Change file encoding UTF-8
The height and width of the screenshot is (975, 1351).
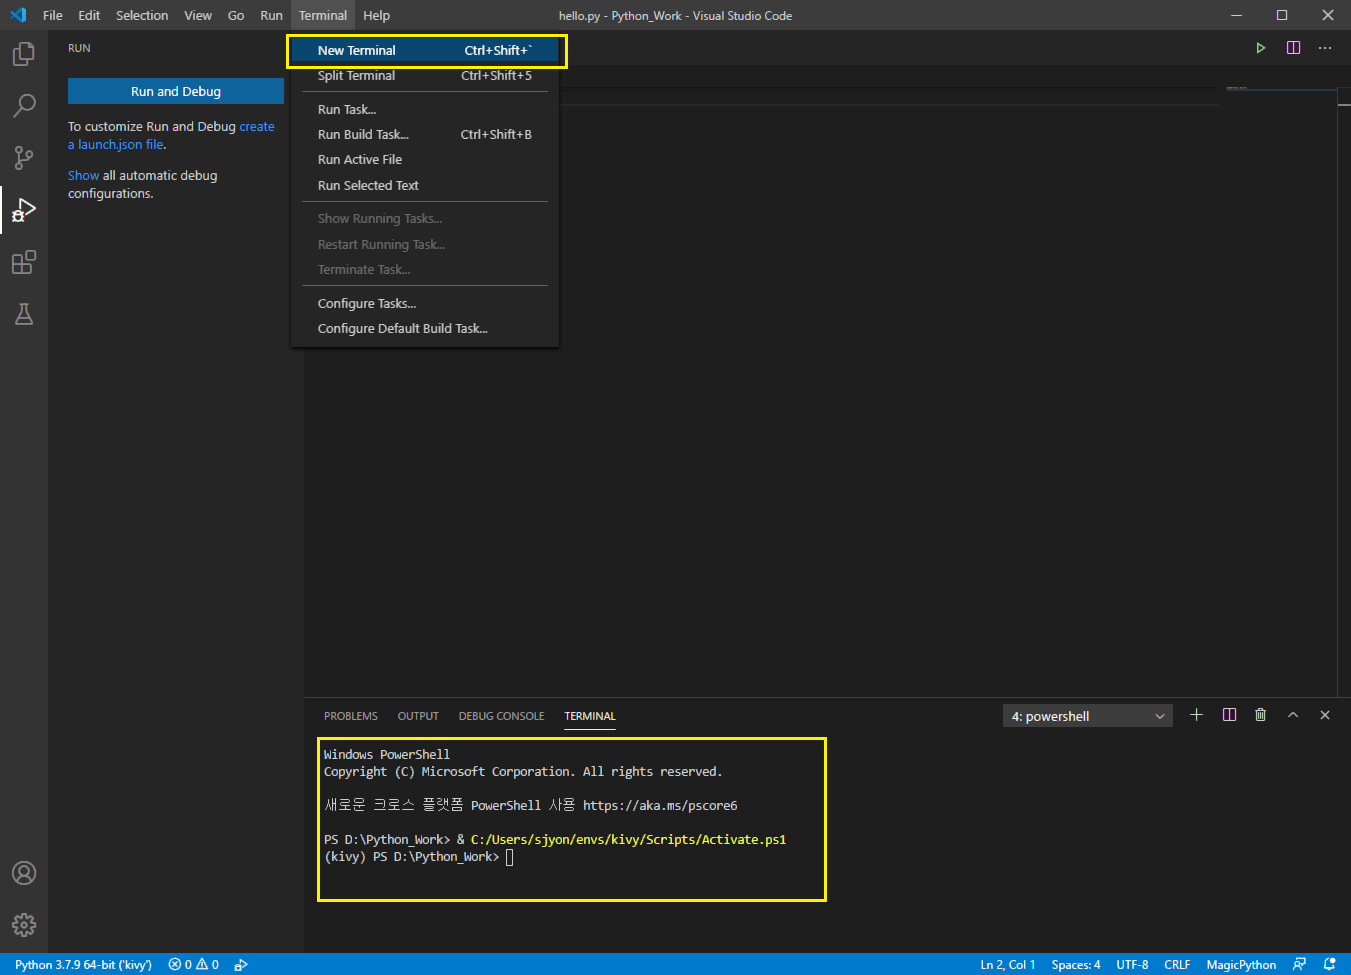click(x=1132, y=965)
